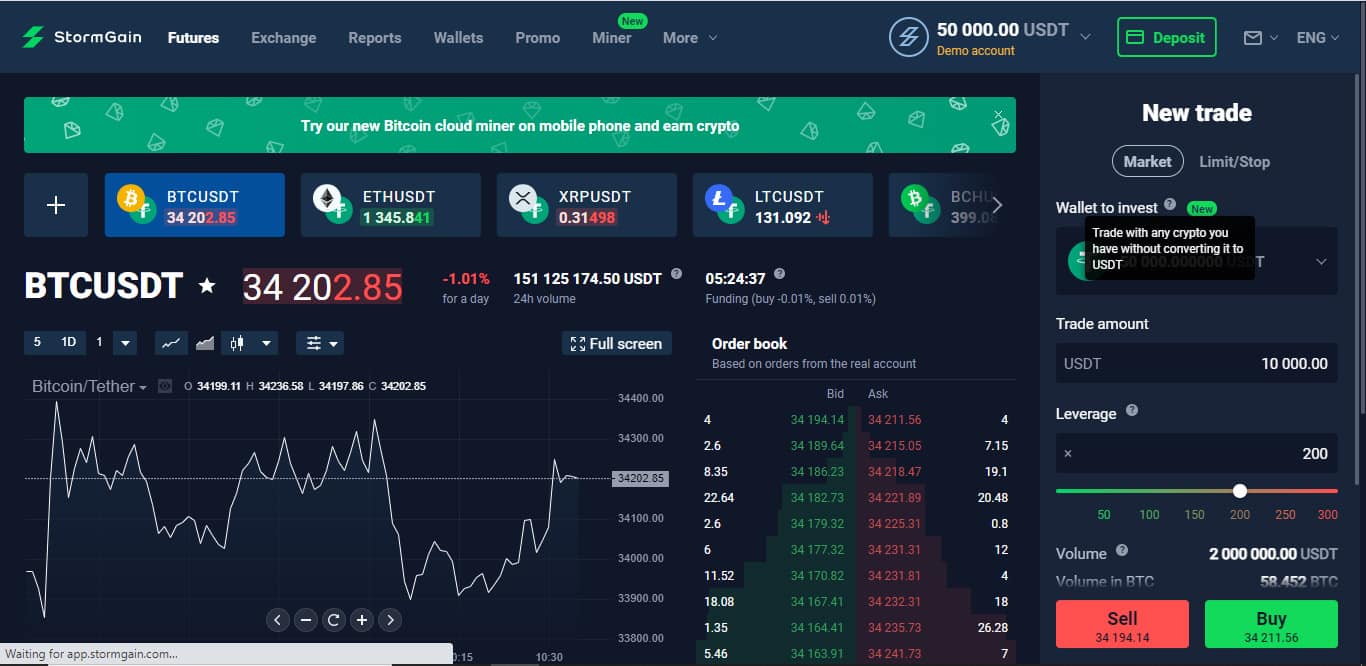Select the LTCUSDT instrument card
This screenshot has height=666, width=1366.
(x=782, y=205)
